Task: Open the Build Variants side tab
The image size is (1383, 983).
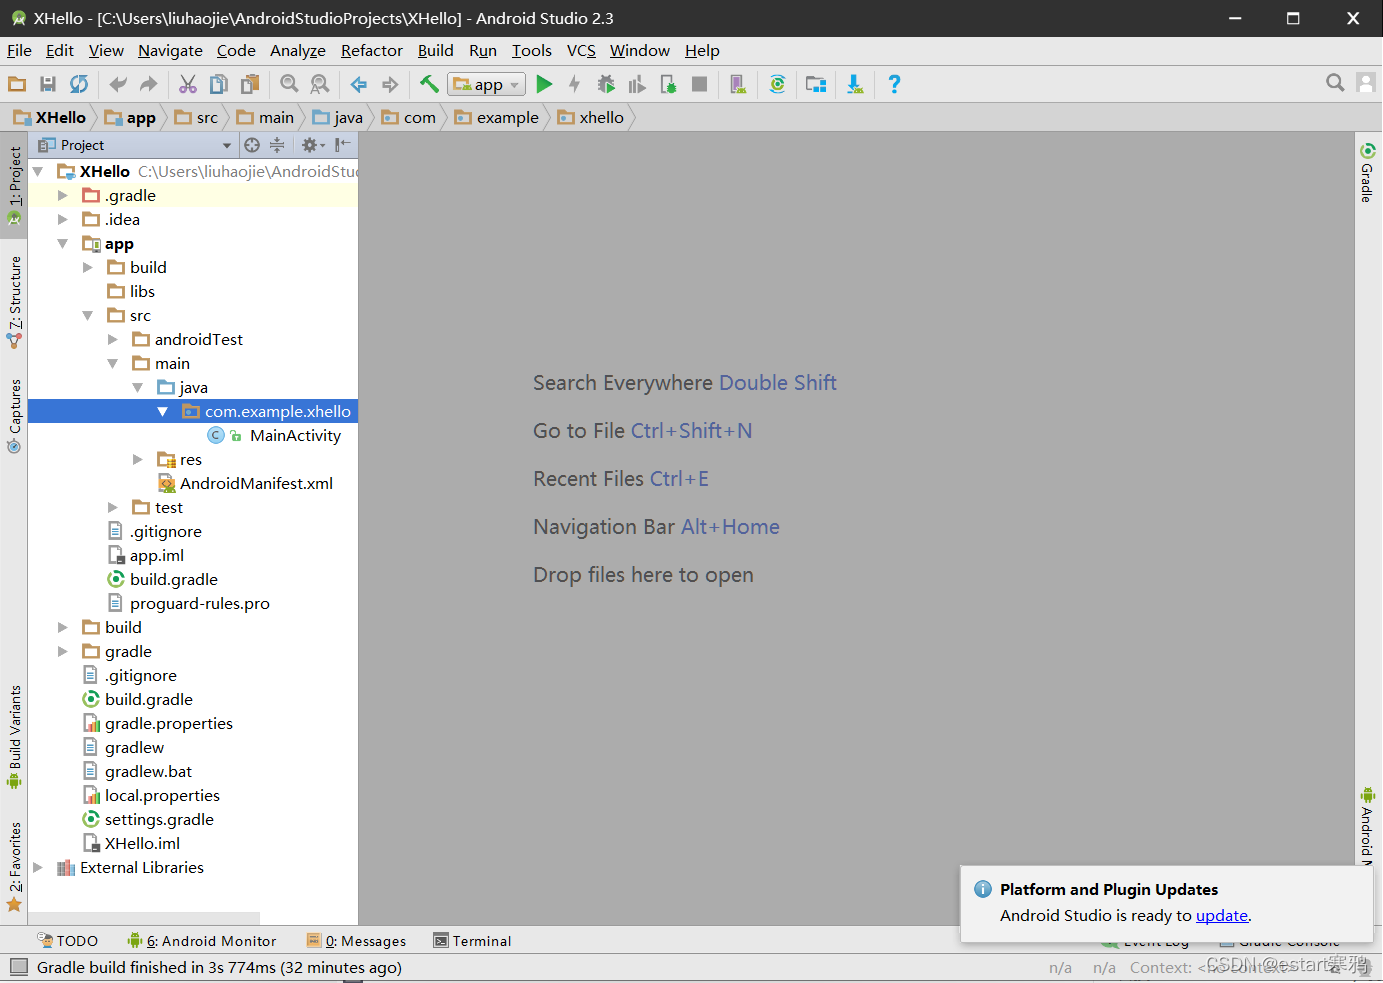Action: click(14, 736)
